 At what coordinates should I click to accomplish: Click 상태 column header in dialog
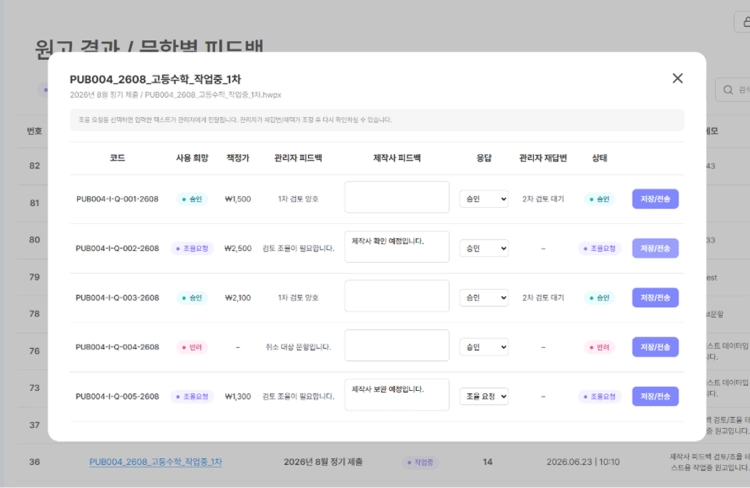599,157
